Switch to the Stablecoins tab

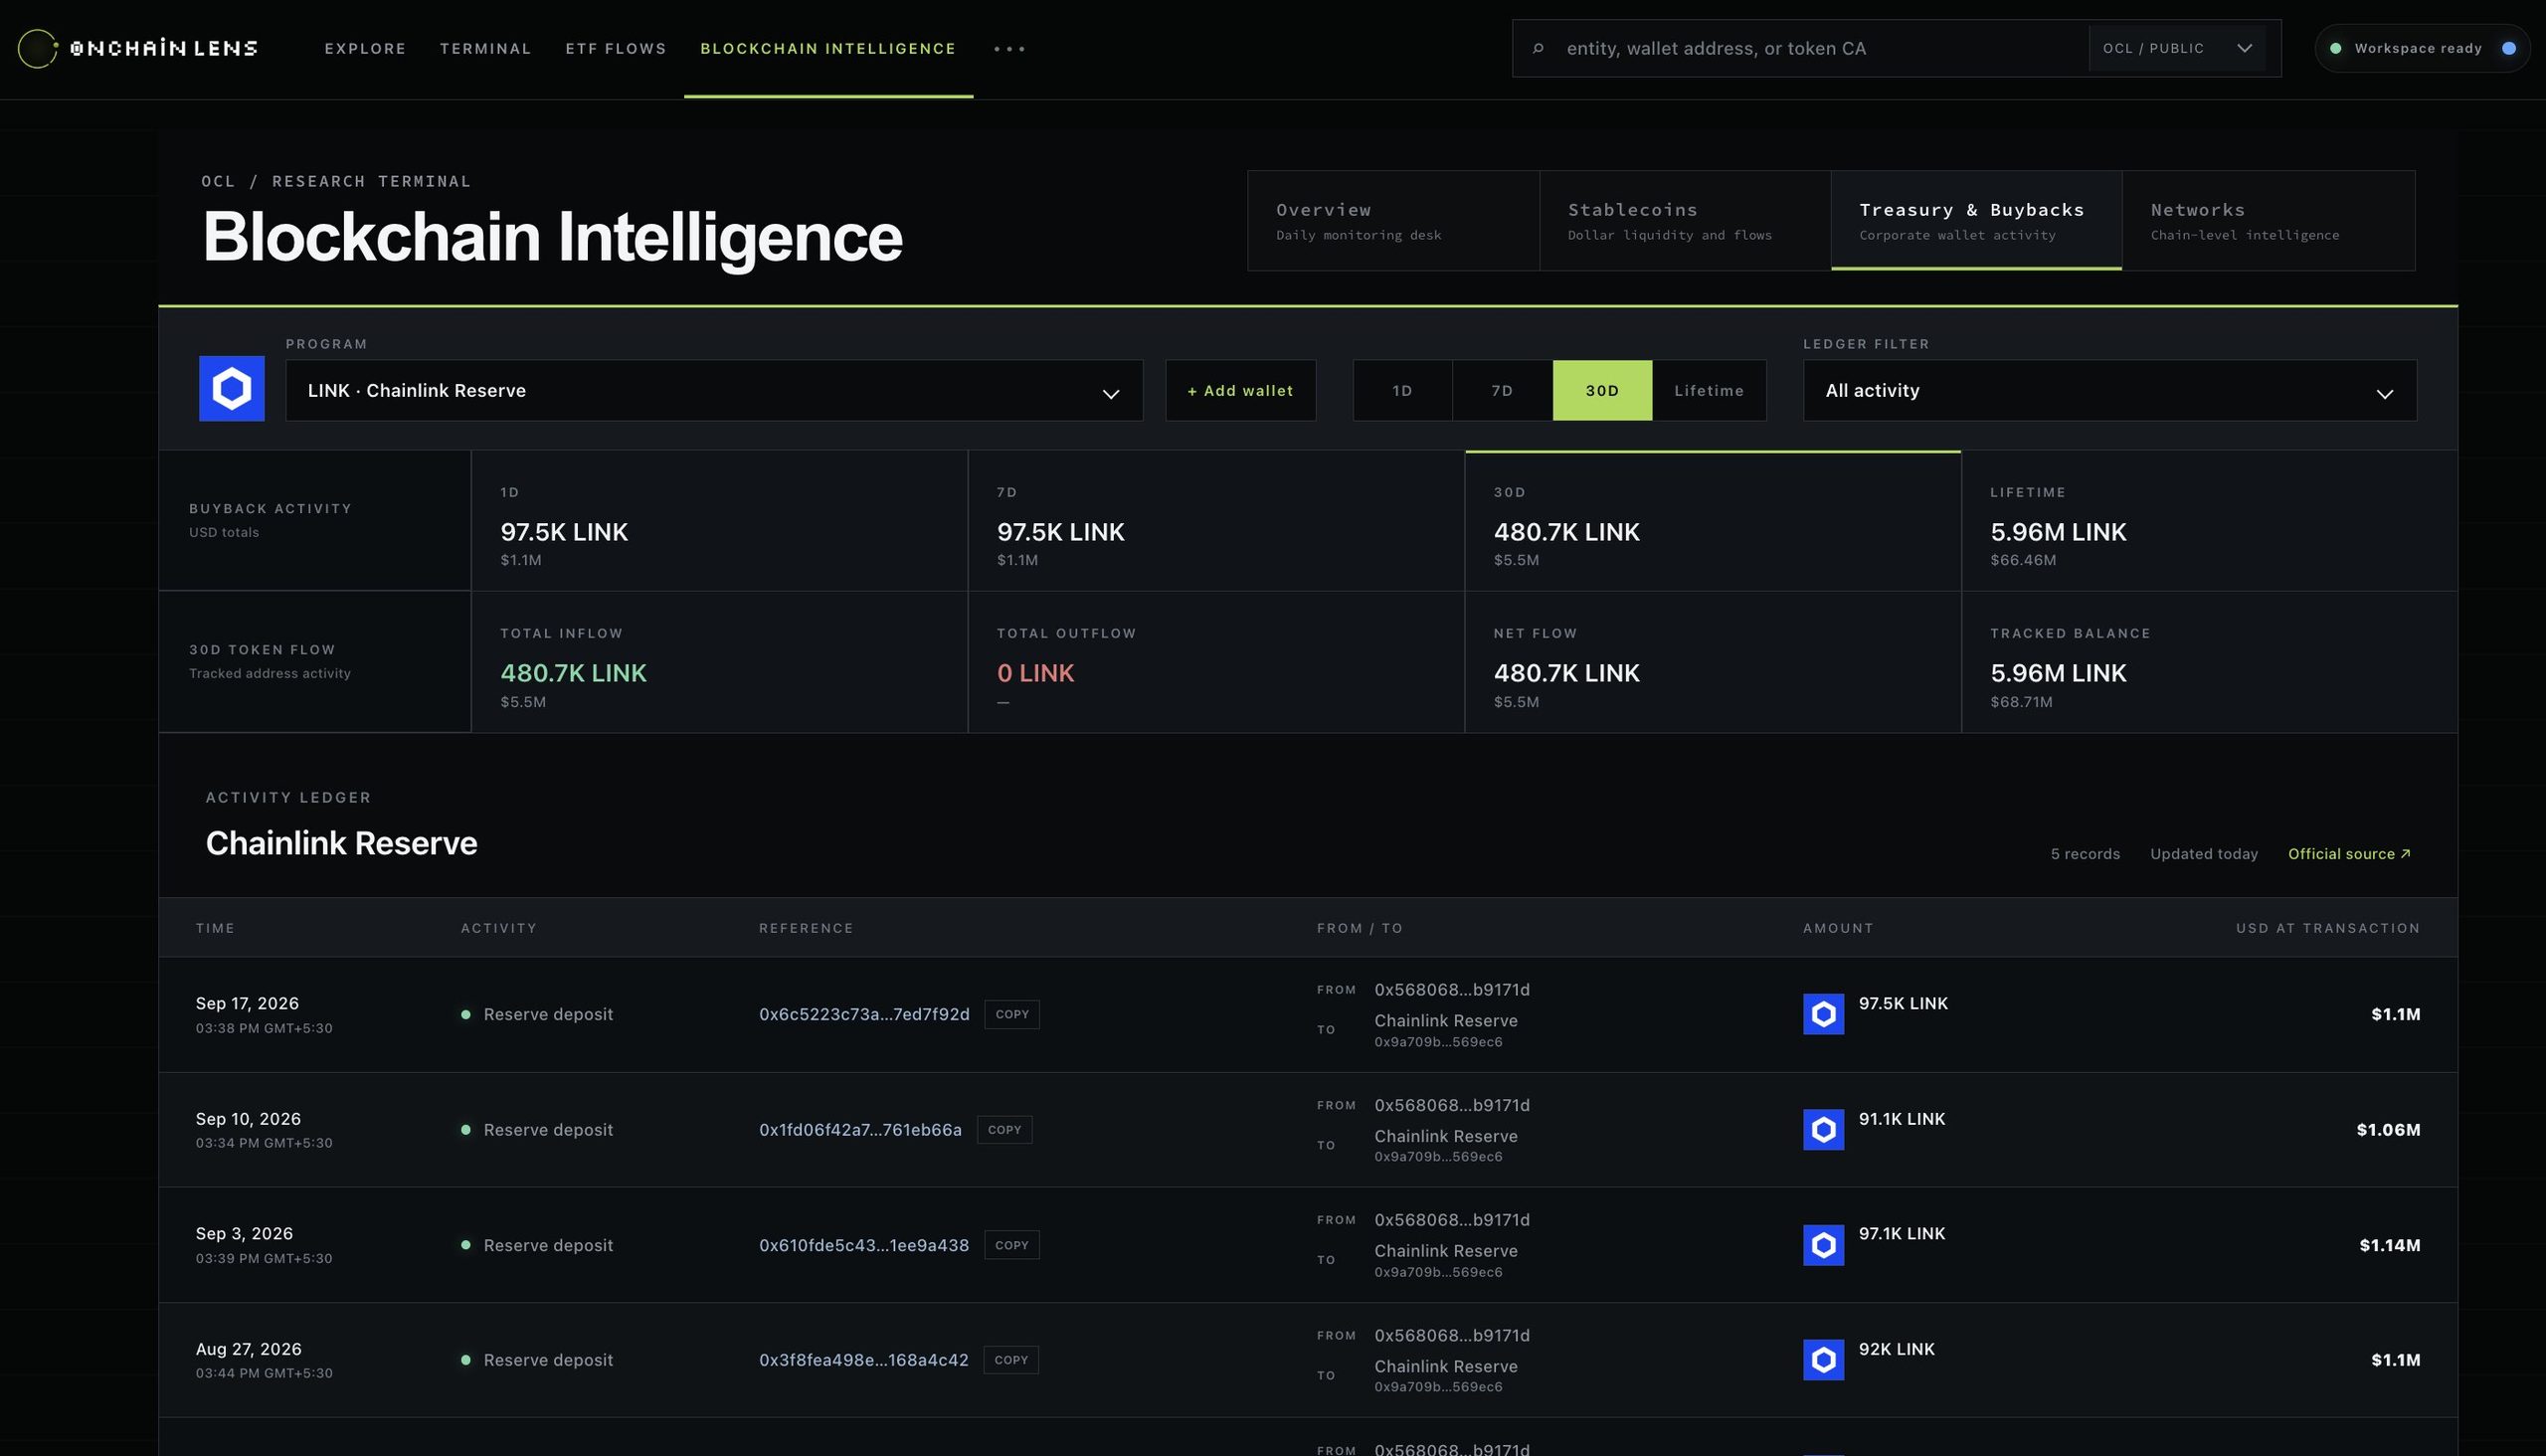(x=1685, y=220)
